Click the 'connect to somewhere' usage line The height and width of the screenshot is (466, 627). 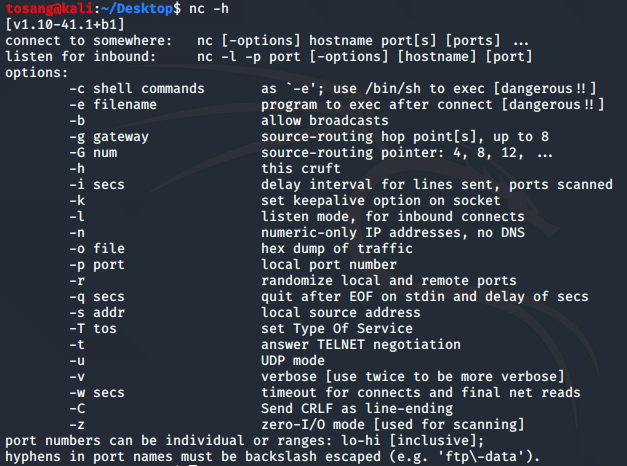click(x=267, y=41)
